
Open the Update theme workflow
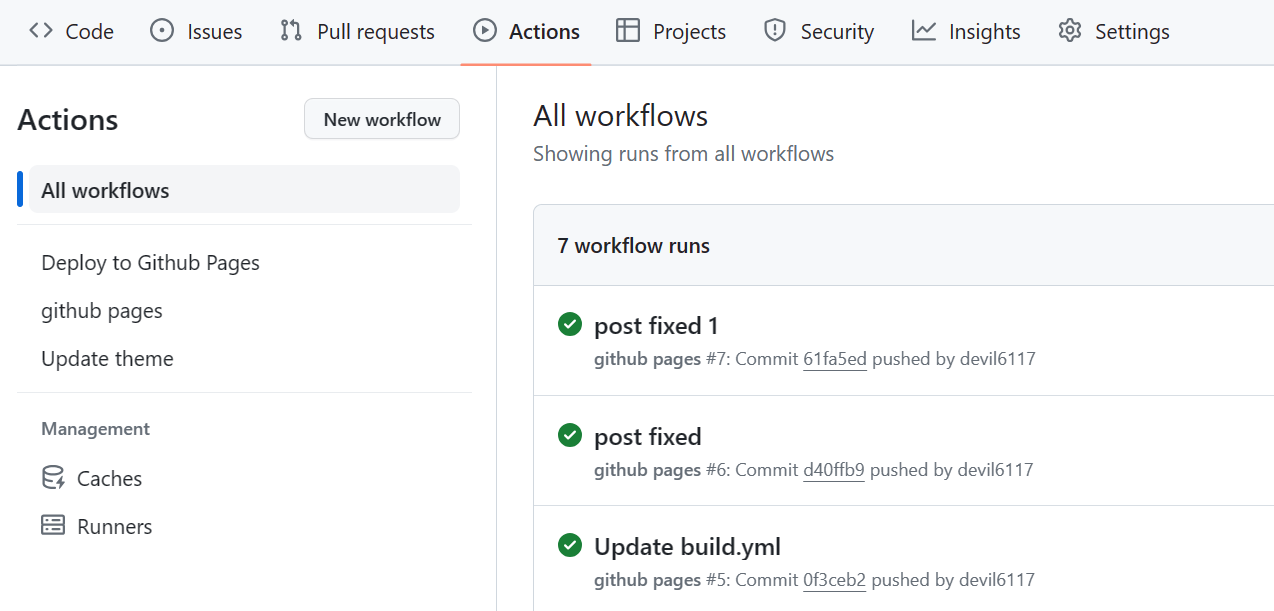coord(107,359)
